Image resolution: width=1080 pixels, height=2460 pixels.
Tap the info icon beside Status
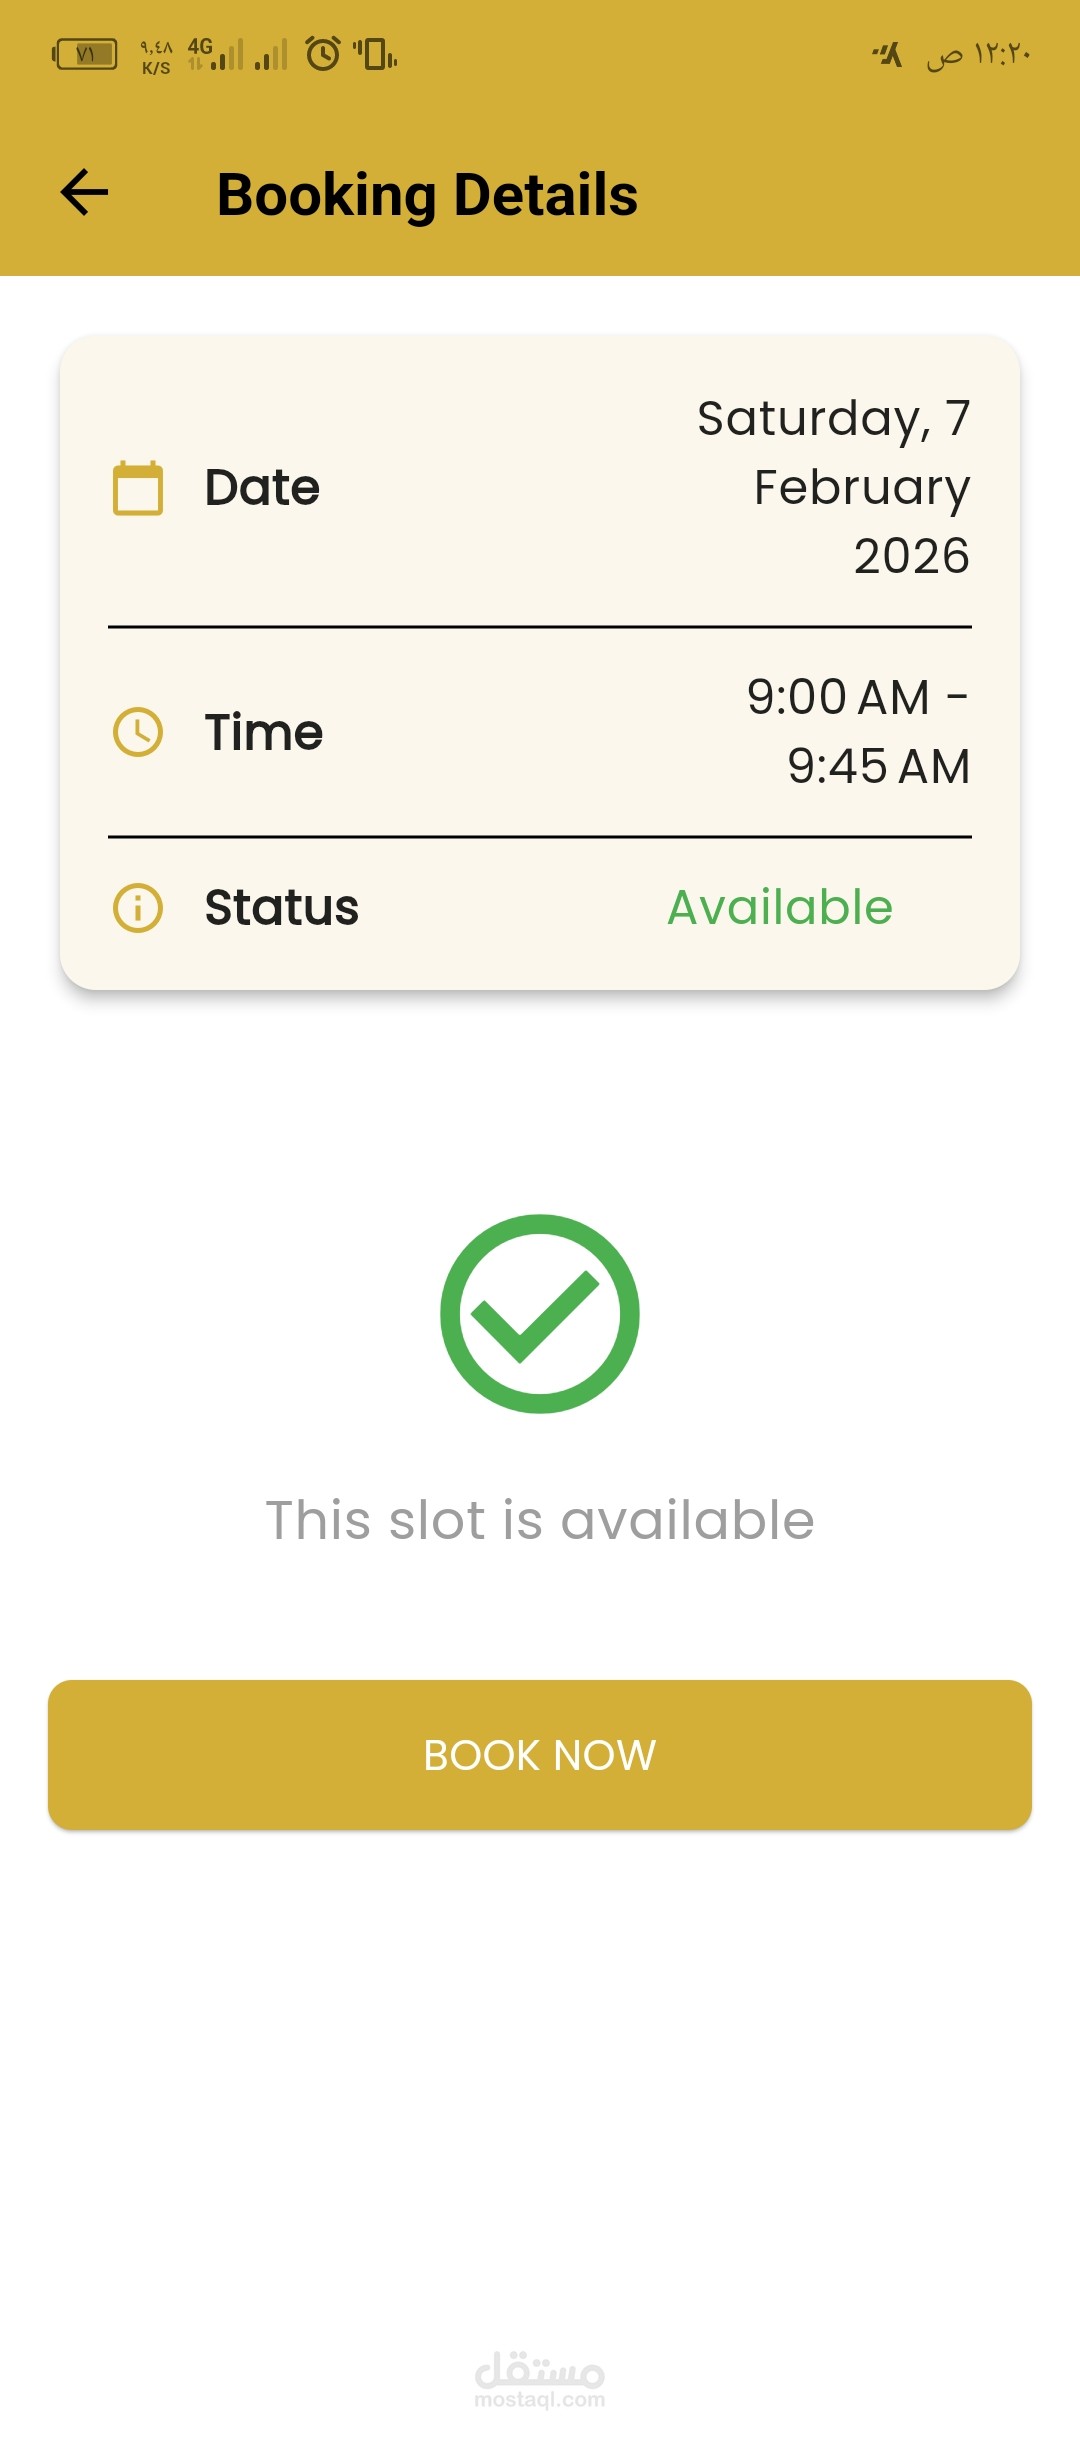[138, 908]
